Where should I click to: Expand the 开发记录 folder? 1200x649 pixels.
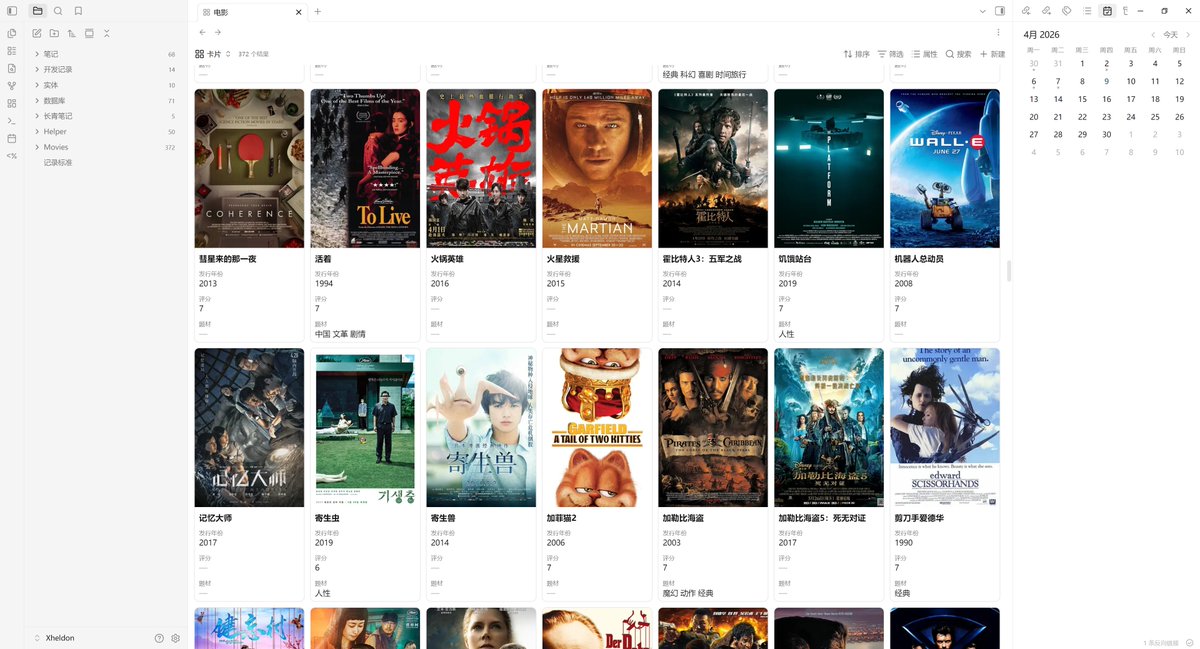pyautogui.click(x=104, y=69)
